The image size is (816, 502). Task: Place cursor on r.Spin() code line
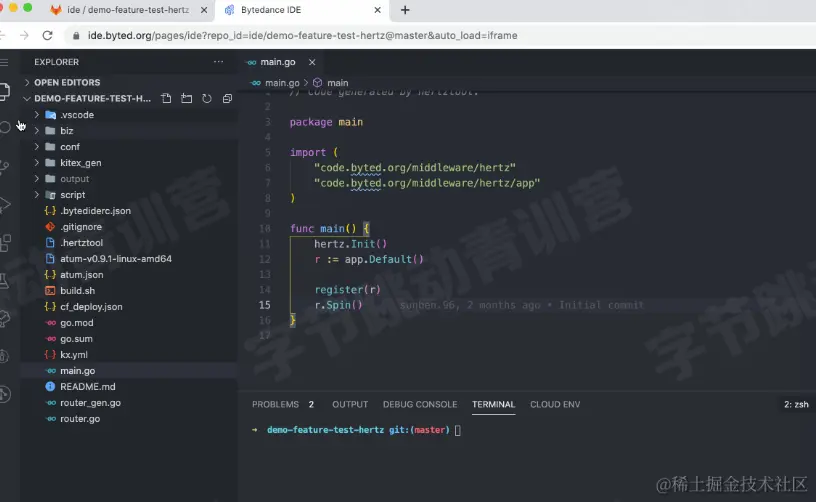(x=338, y=305)
